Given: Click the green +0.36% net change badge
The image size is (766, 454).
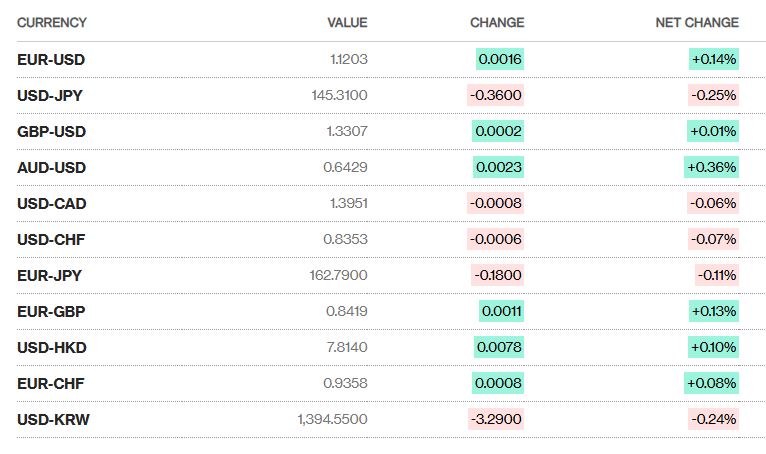Looking at the screenshot, I should pos(711,167).
